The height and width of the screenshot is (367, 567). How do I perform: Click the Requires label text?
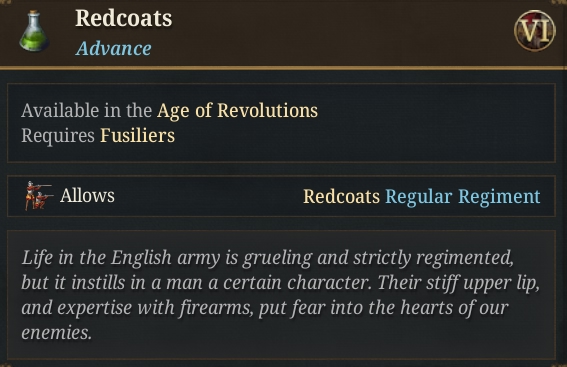click(x=58, y=136)
